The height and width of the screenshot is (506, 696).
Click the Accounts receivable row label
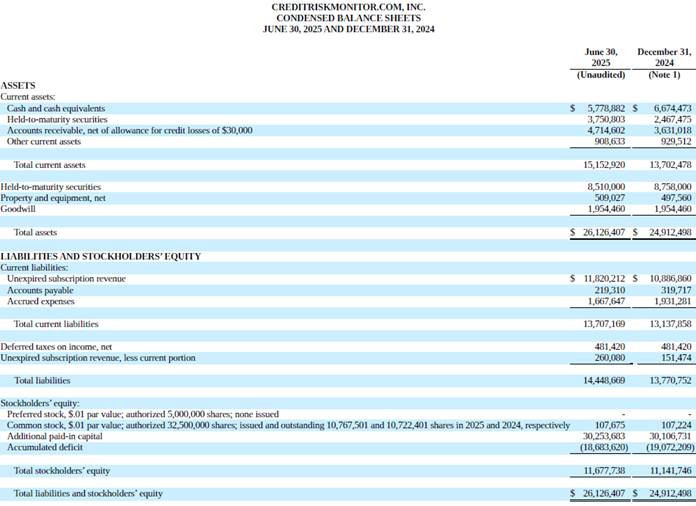point(129,130)
